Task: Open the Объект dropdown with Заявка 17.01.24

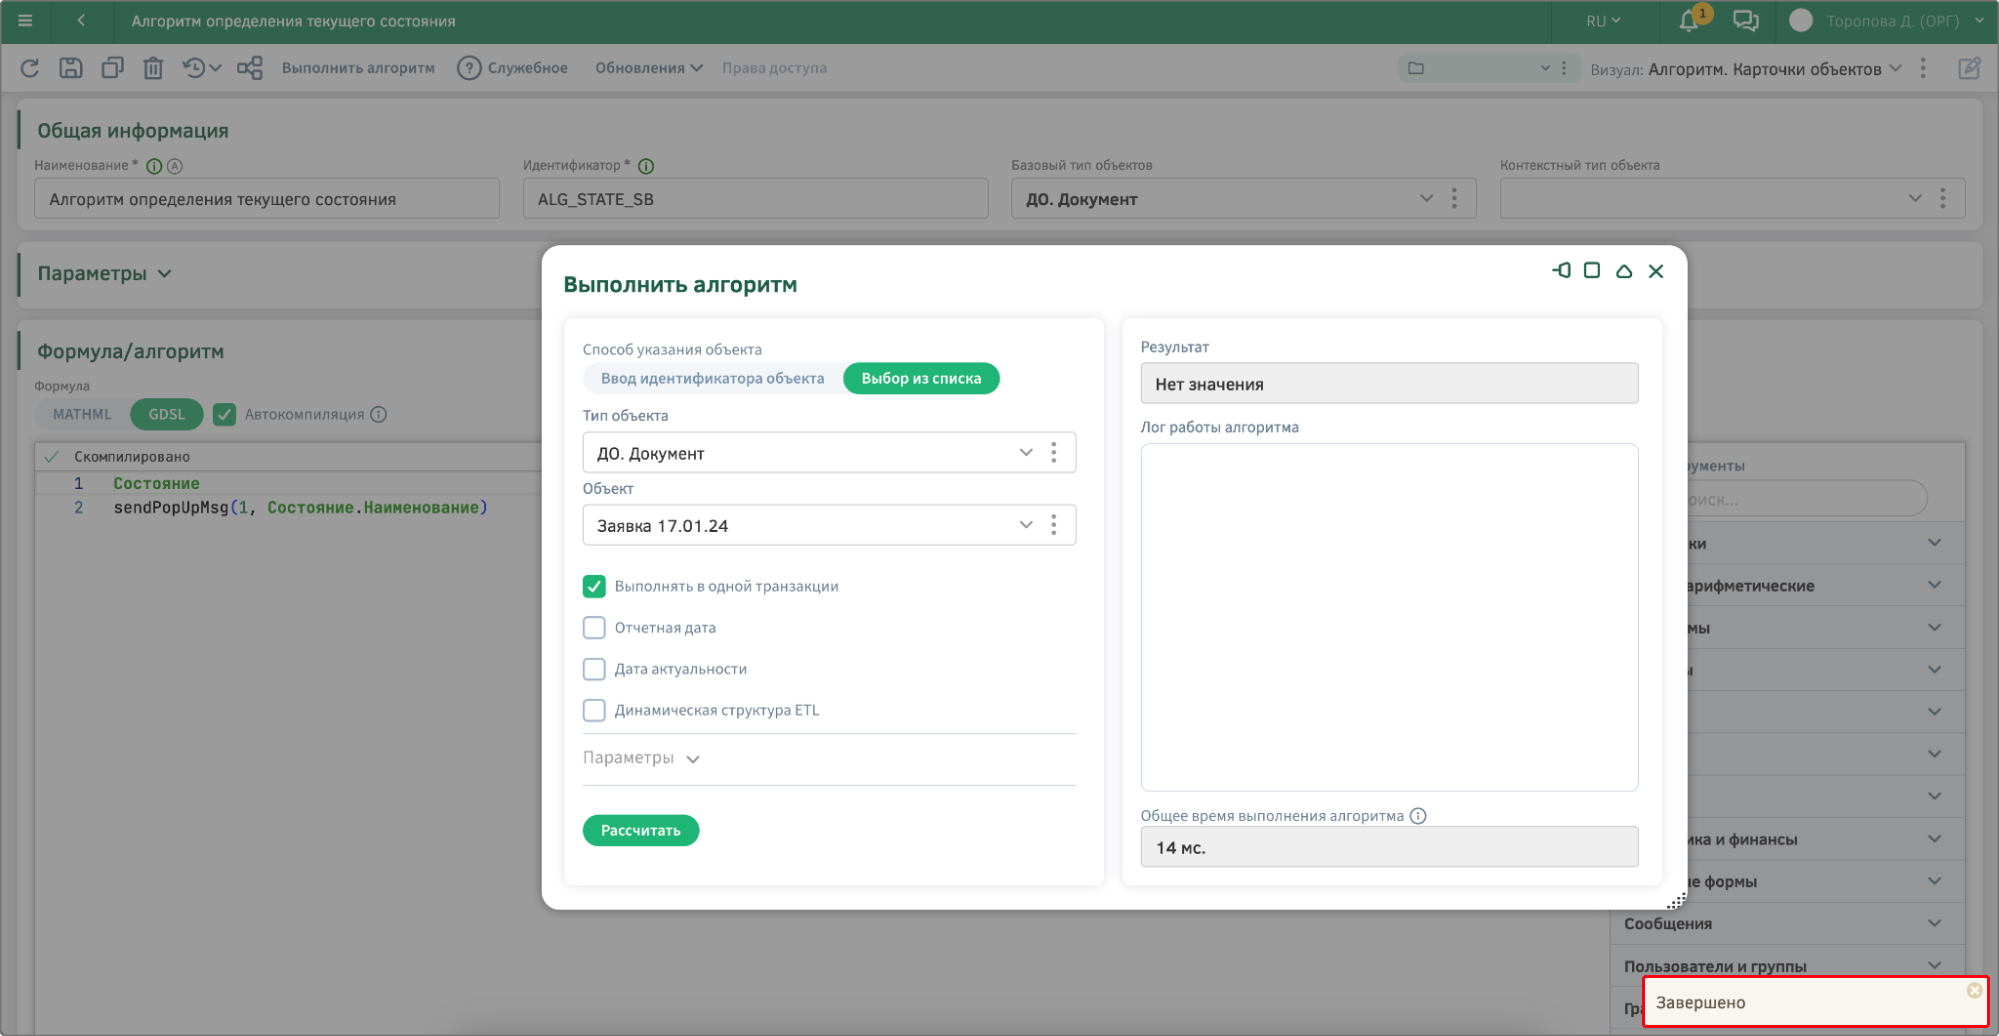Action: (x=1025, y=526)
